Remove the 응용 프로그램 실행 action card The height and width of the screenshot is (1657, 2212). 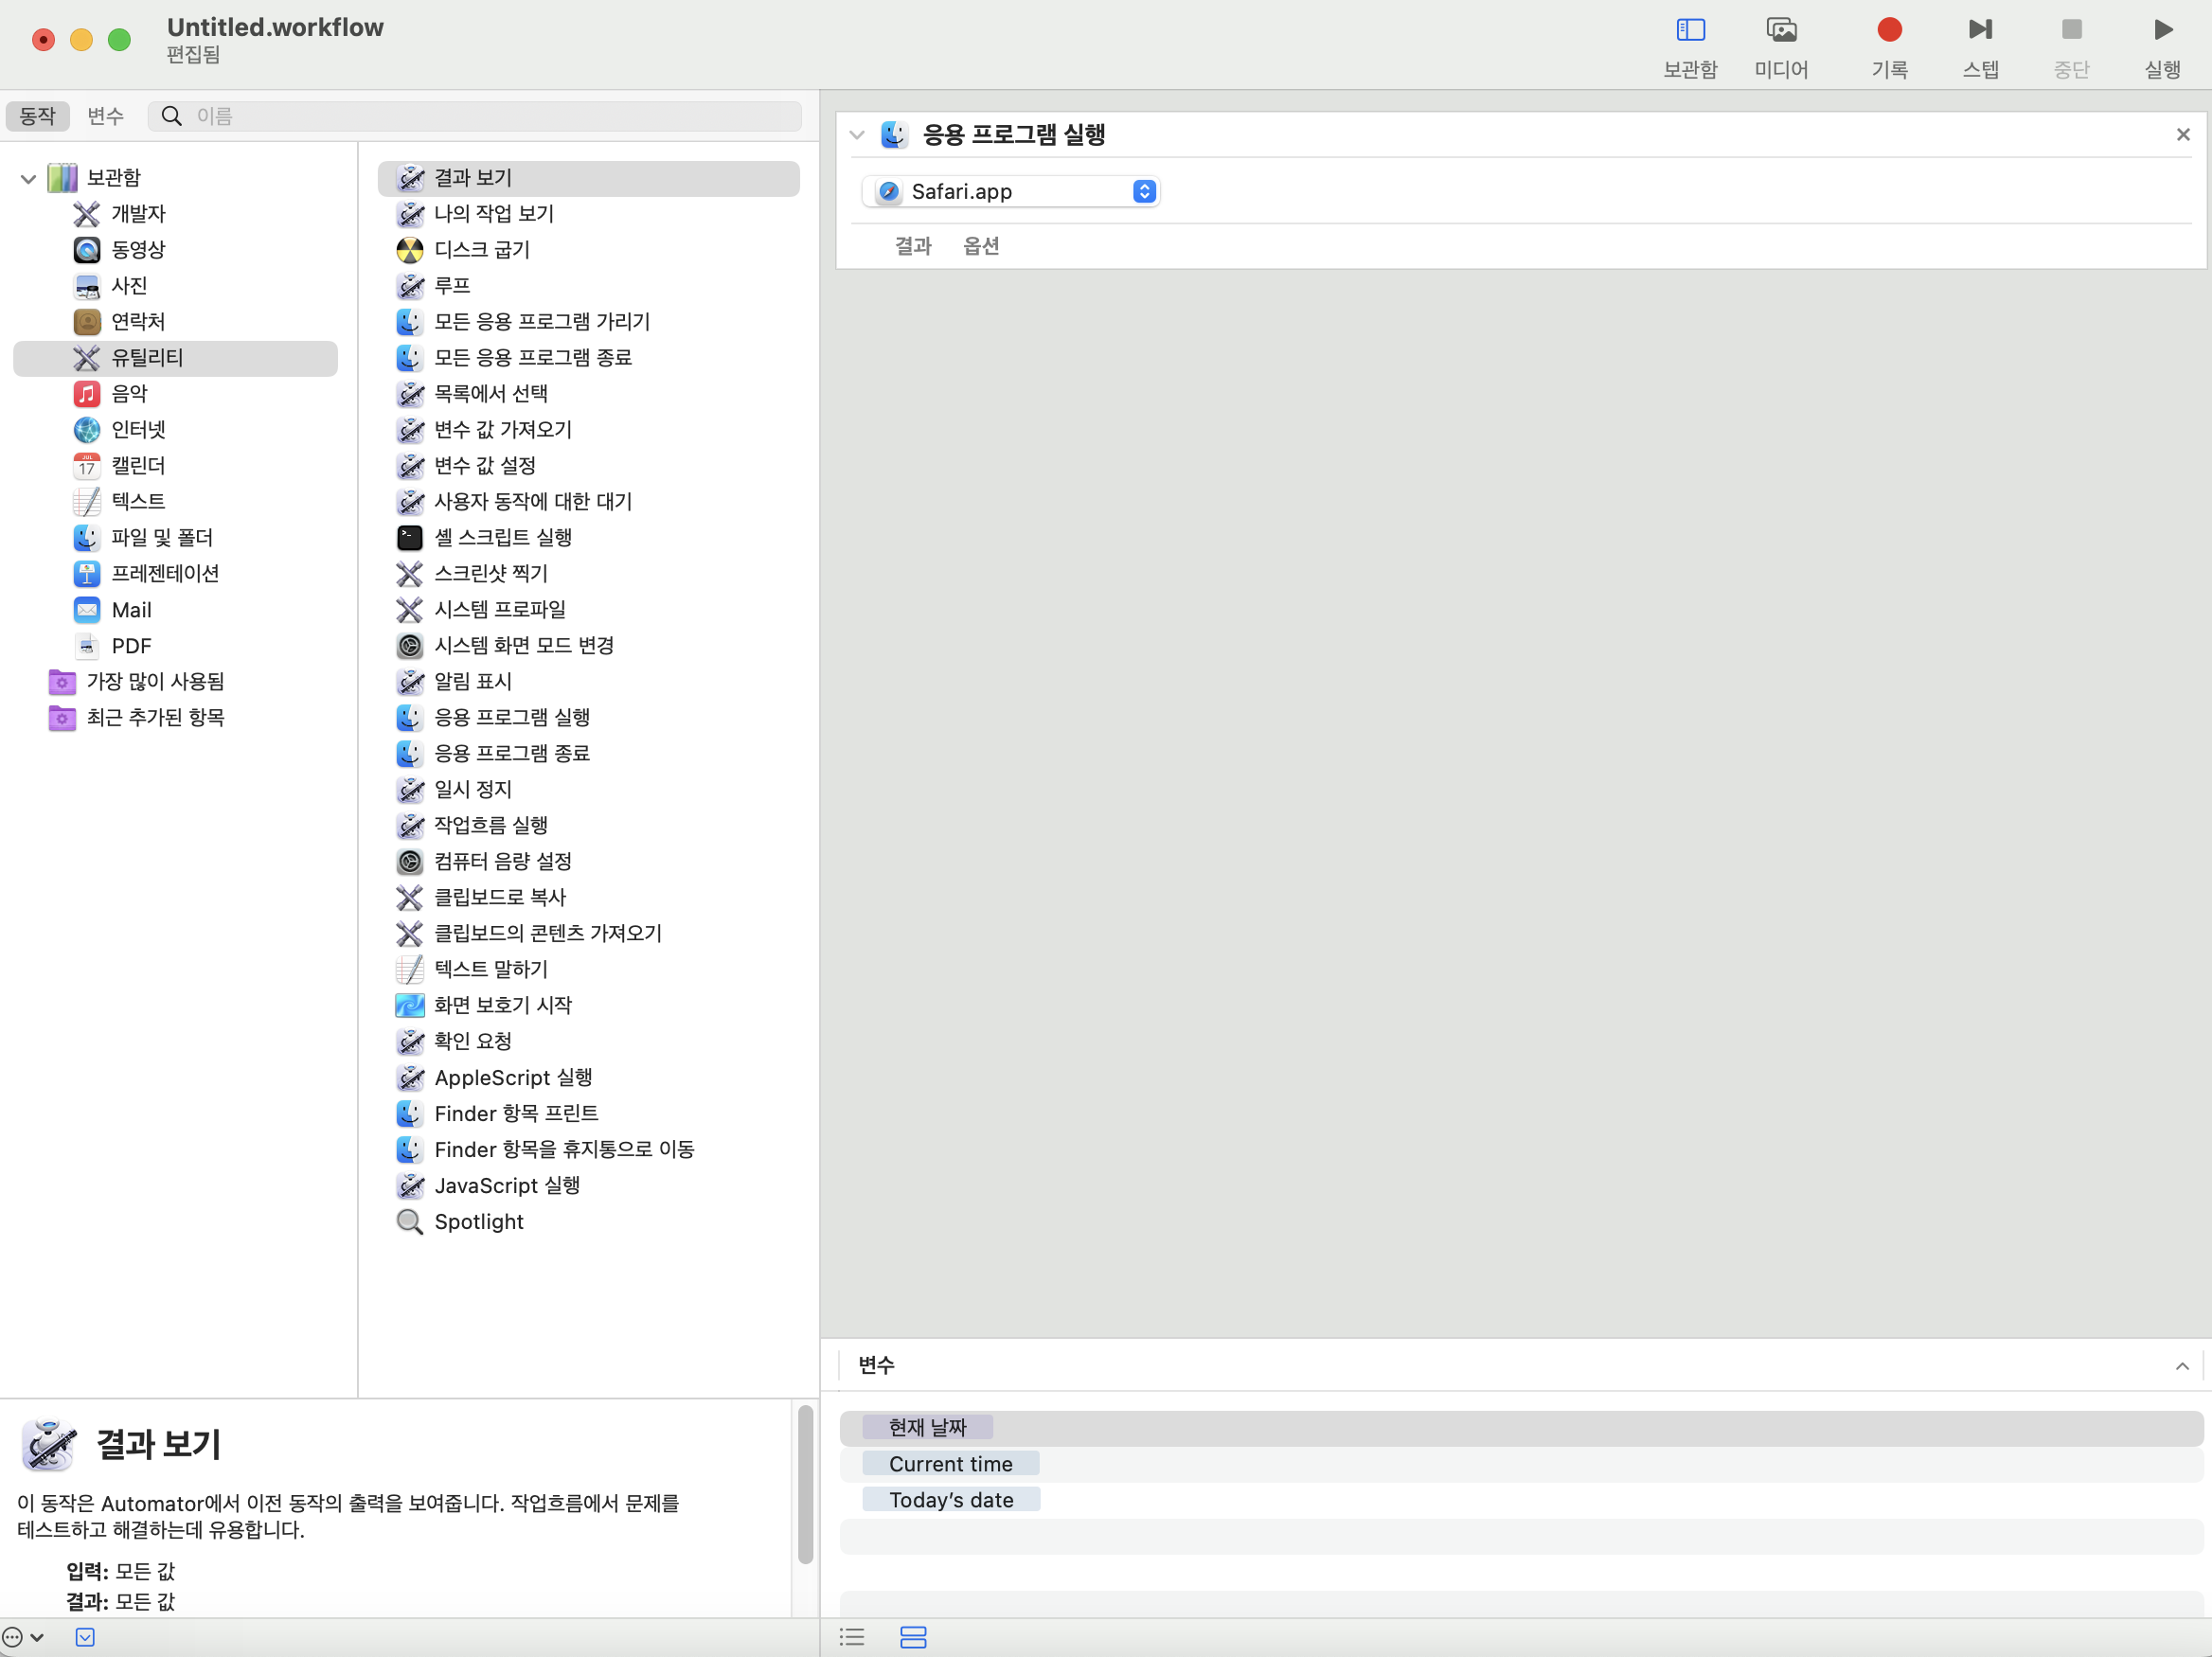point(2183,135)
